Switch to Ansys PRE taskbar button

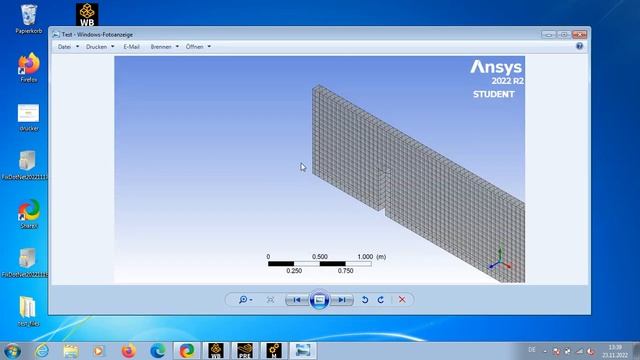coord(245,351)
